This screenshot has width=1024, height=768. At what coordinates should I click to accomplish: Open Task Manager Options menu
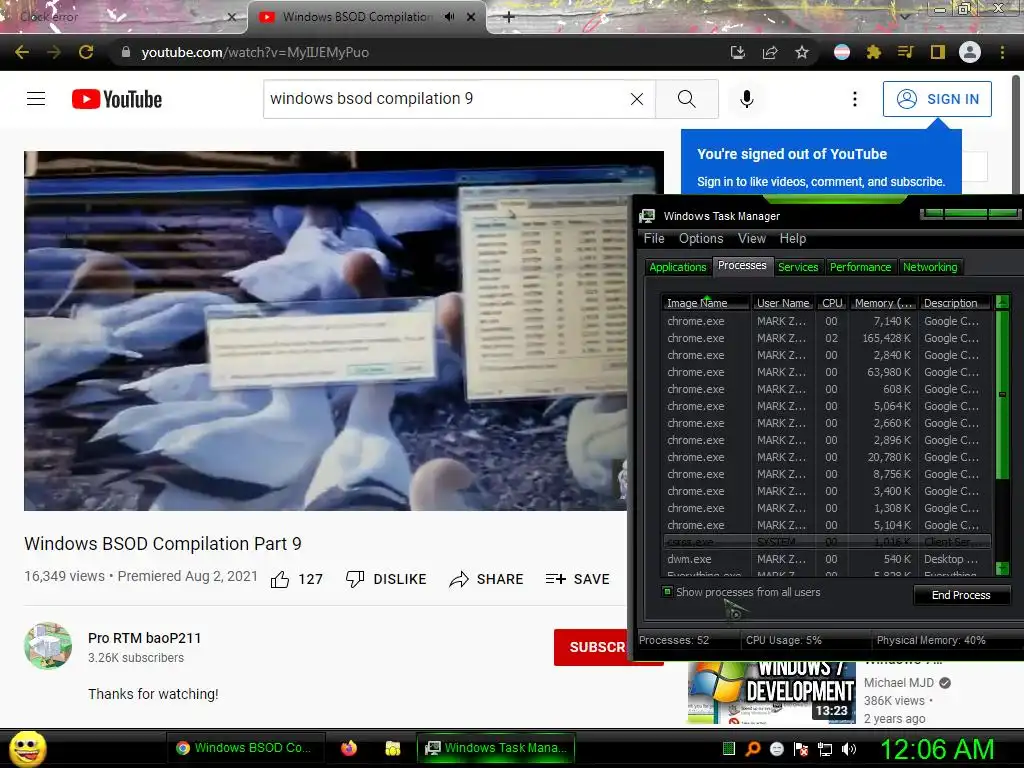pos(701,238)
